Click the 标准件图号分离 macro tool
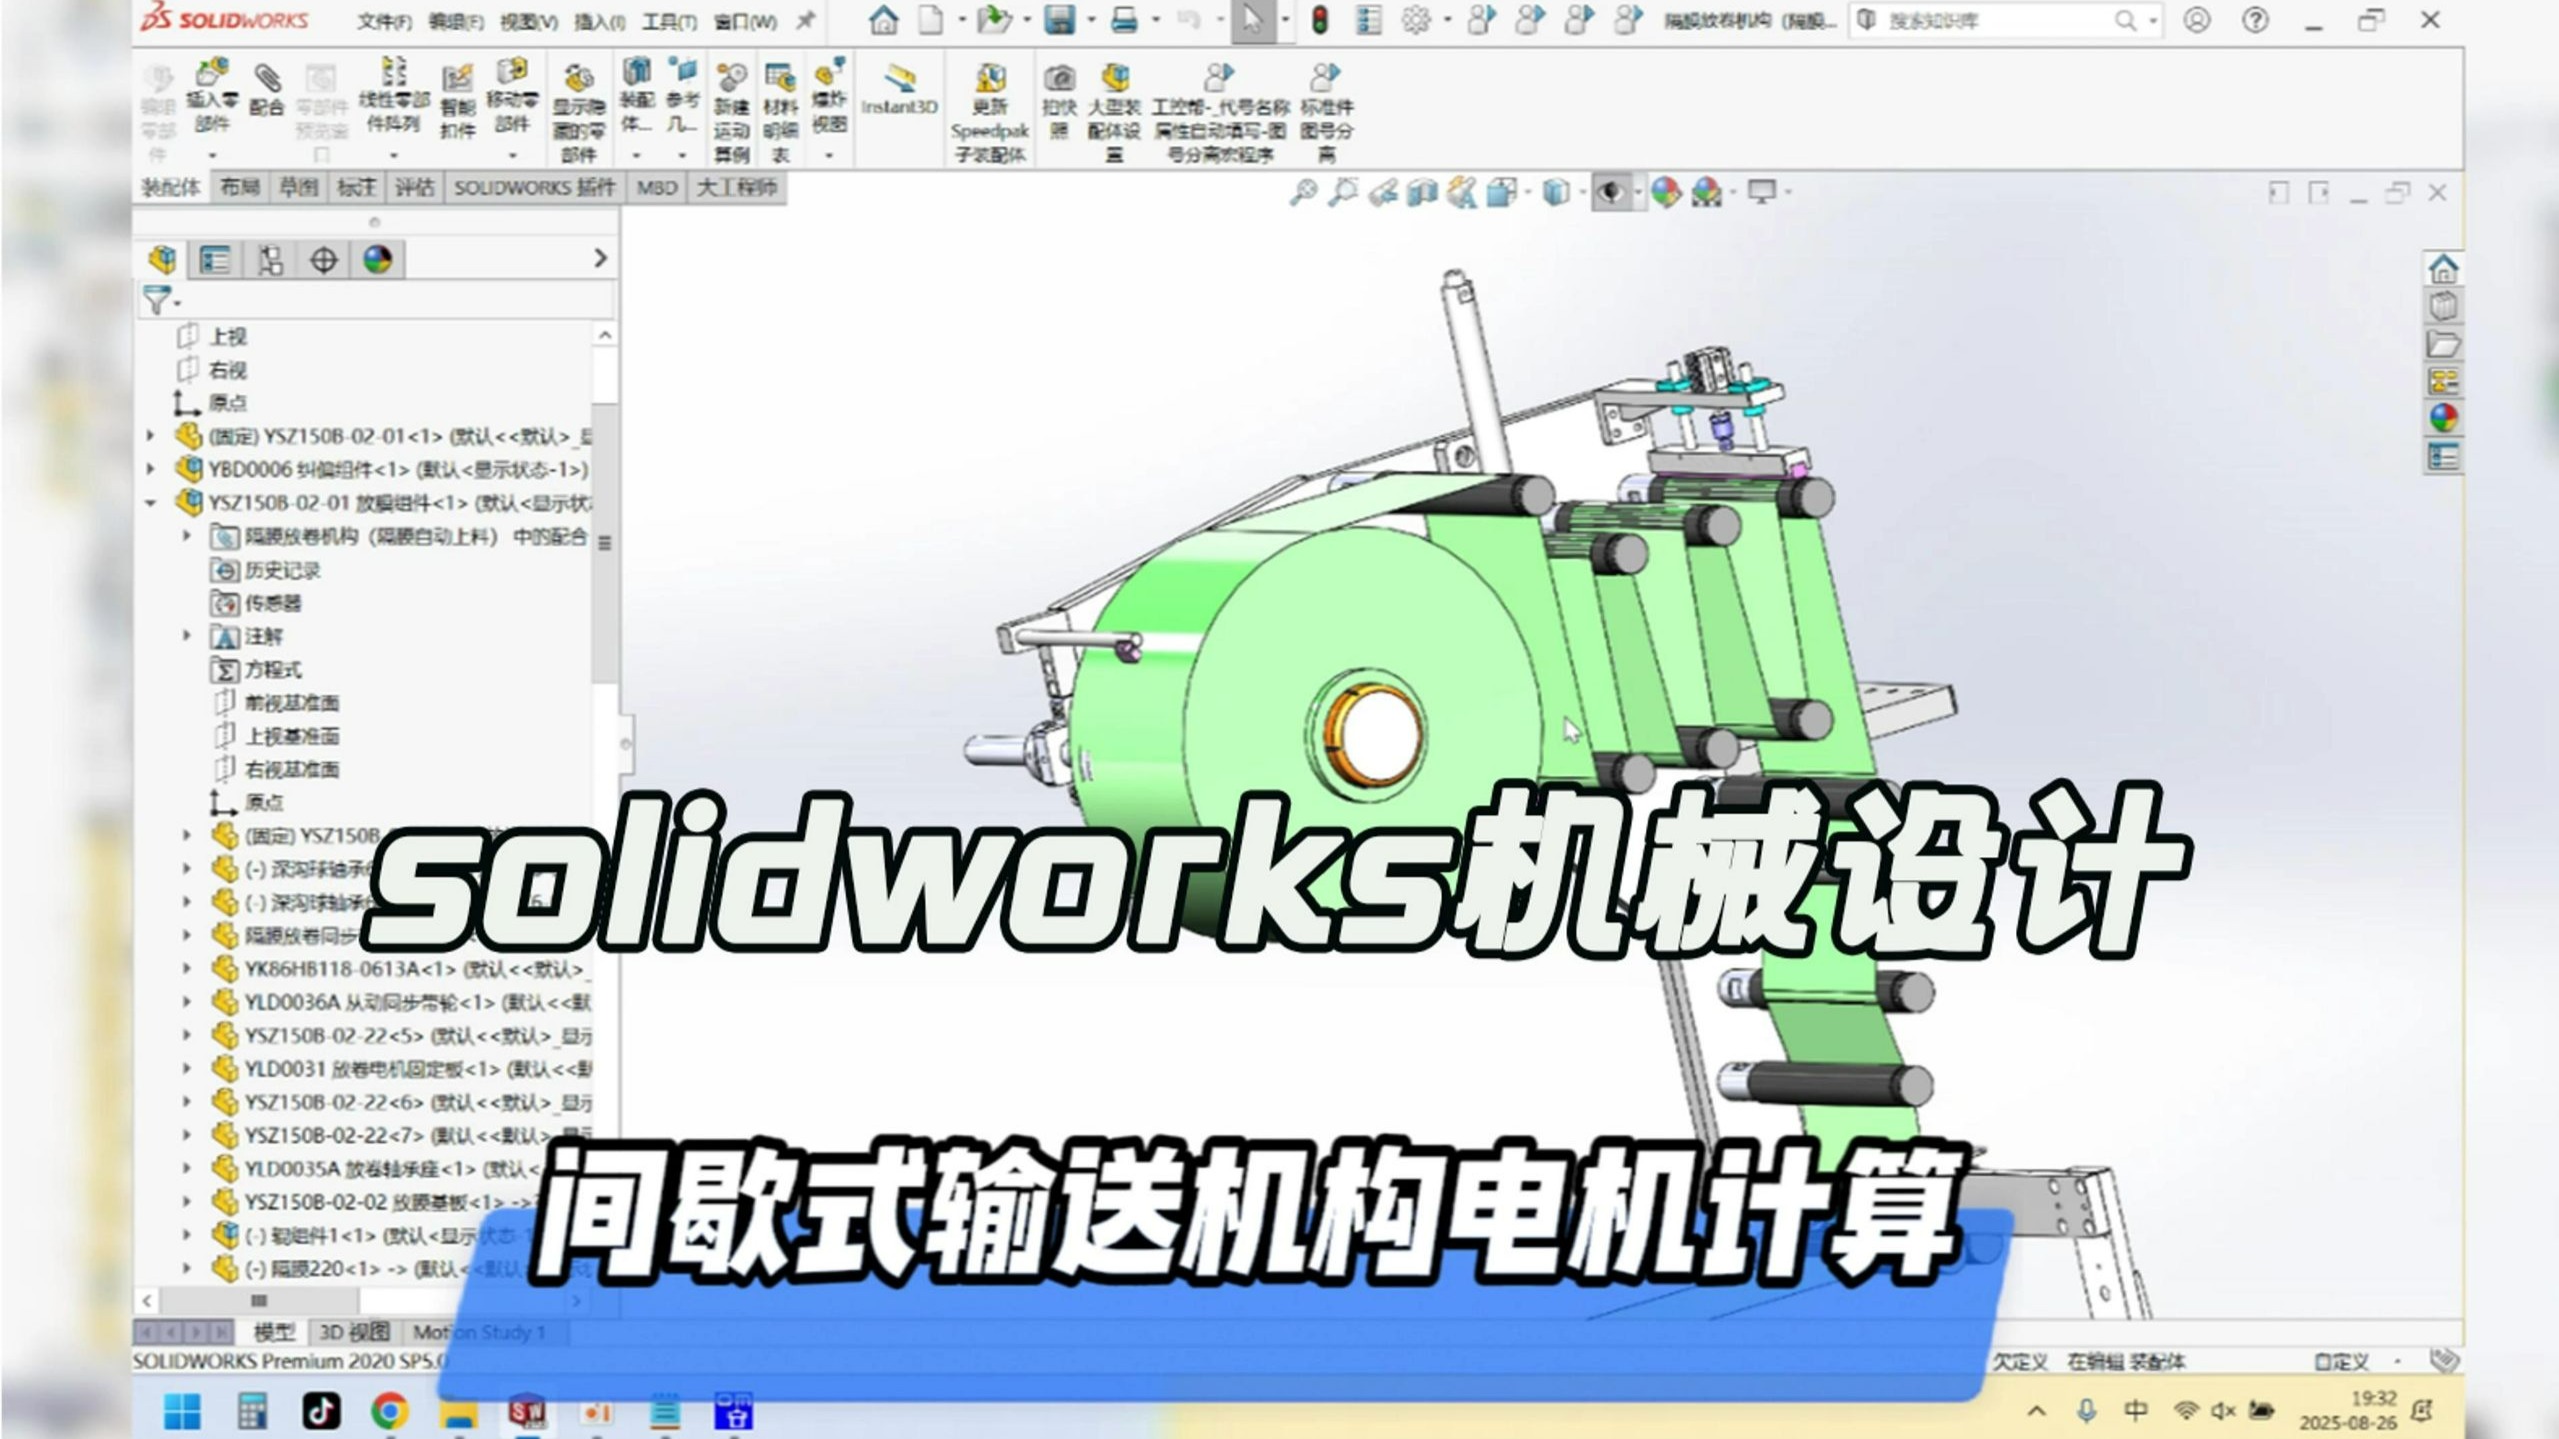The width and height of the screenshot is (2559, 1439). pos(1325,112)
